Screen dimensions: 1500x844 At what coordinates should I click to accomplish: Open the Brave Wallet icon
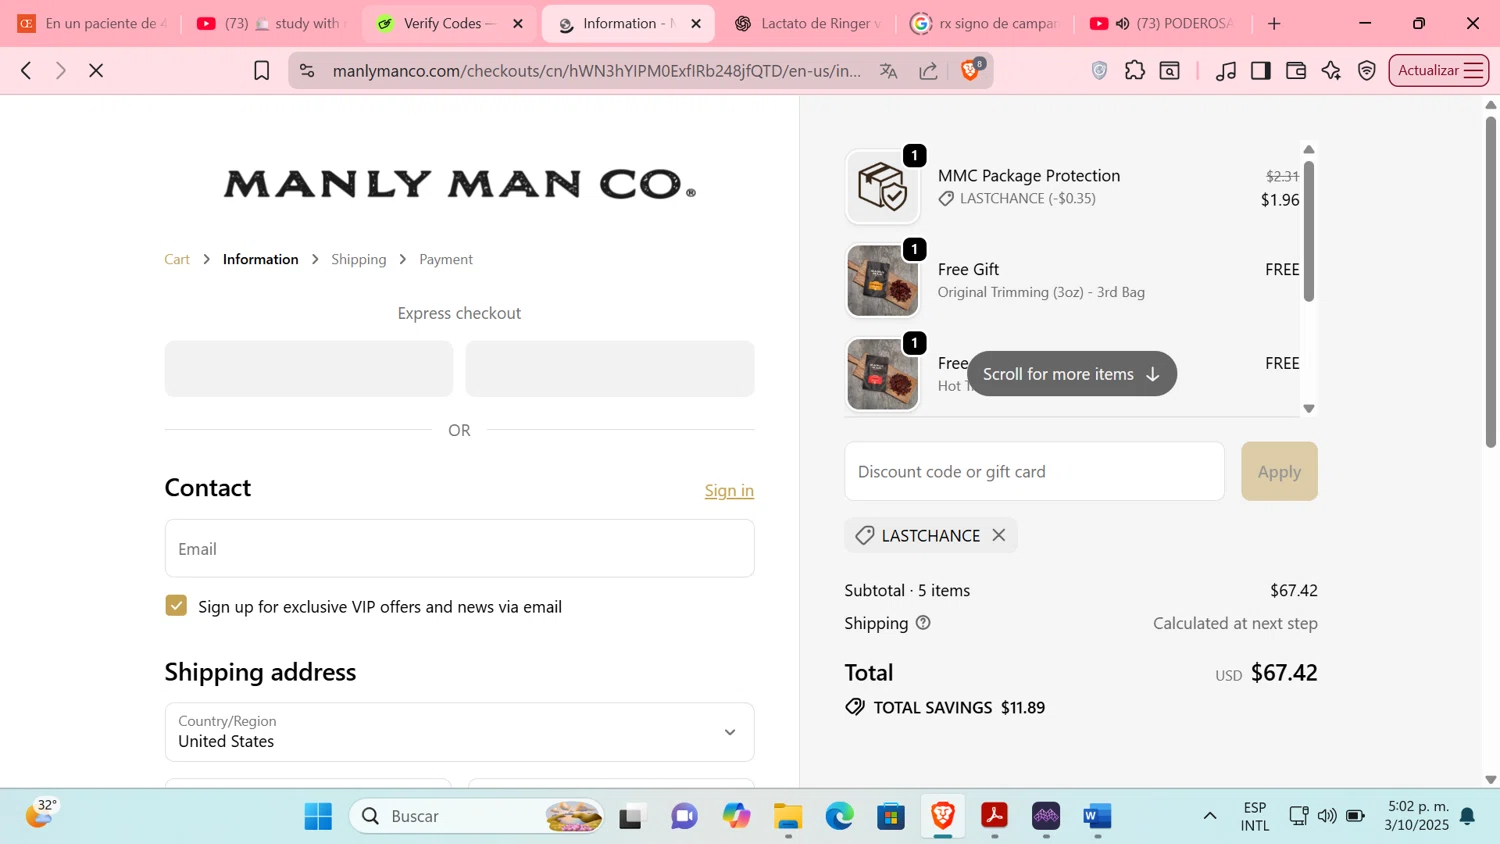[1296, 70]
